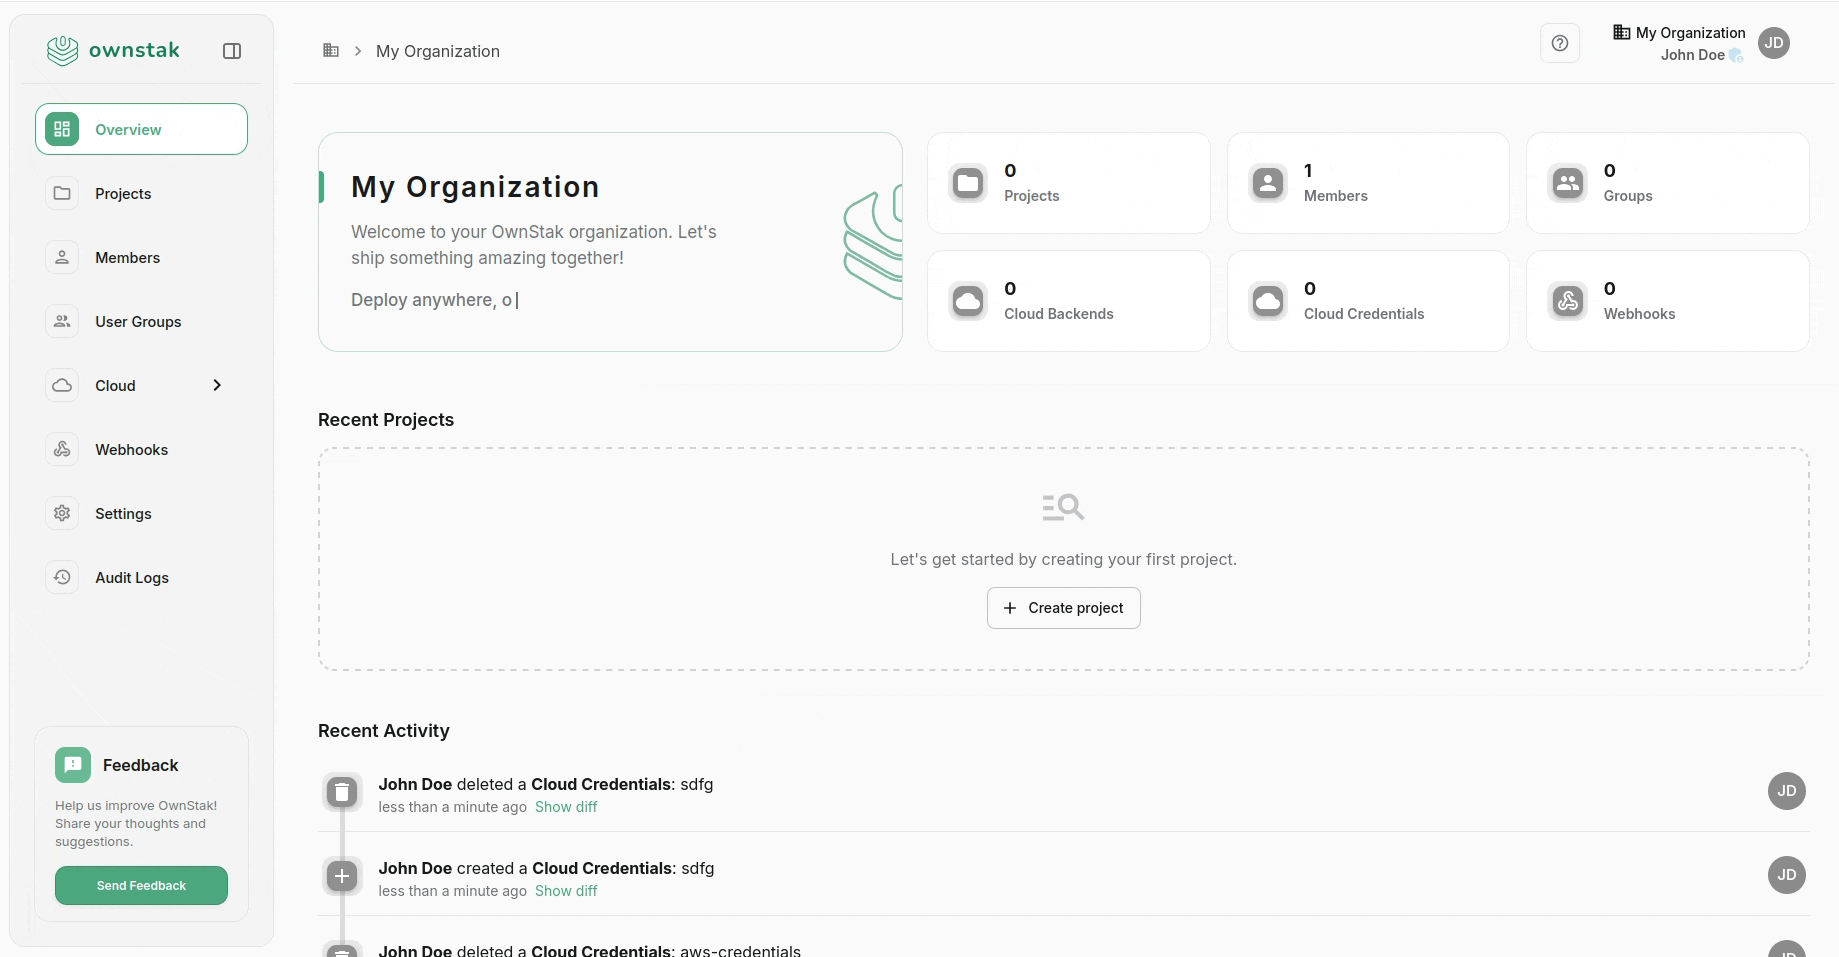
Task: Expand the Cloud menu chevron
Action: tap(217, 385)
